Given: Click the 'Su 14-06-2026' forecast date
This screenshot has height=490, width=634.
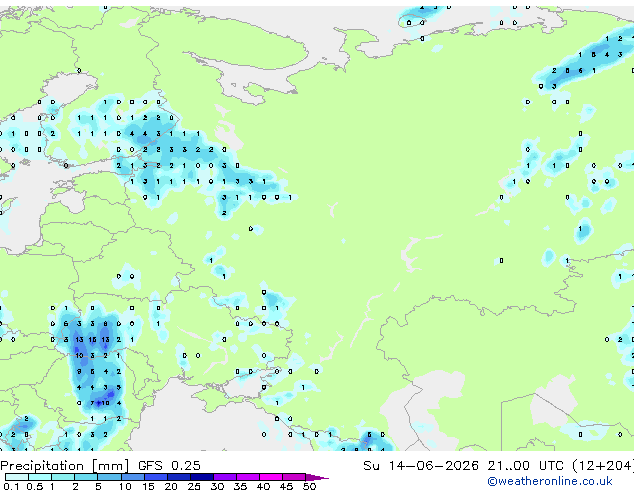Looking at the screenshot, I should point(421,466).
